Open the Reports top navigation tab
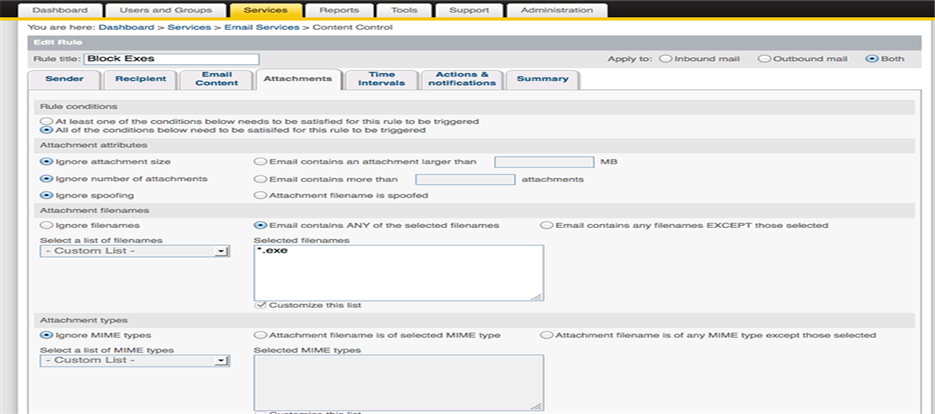Image resolution: width=935 pixels, height=414 pixels. coord(339,10)
